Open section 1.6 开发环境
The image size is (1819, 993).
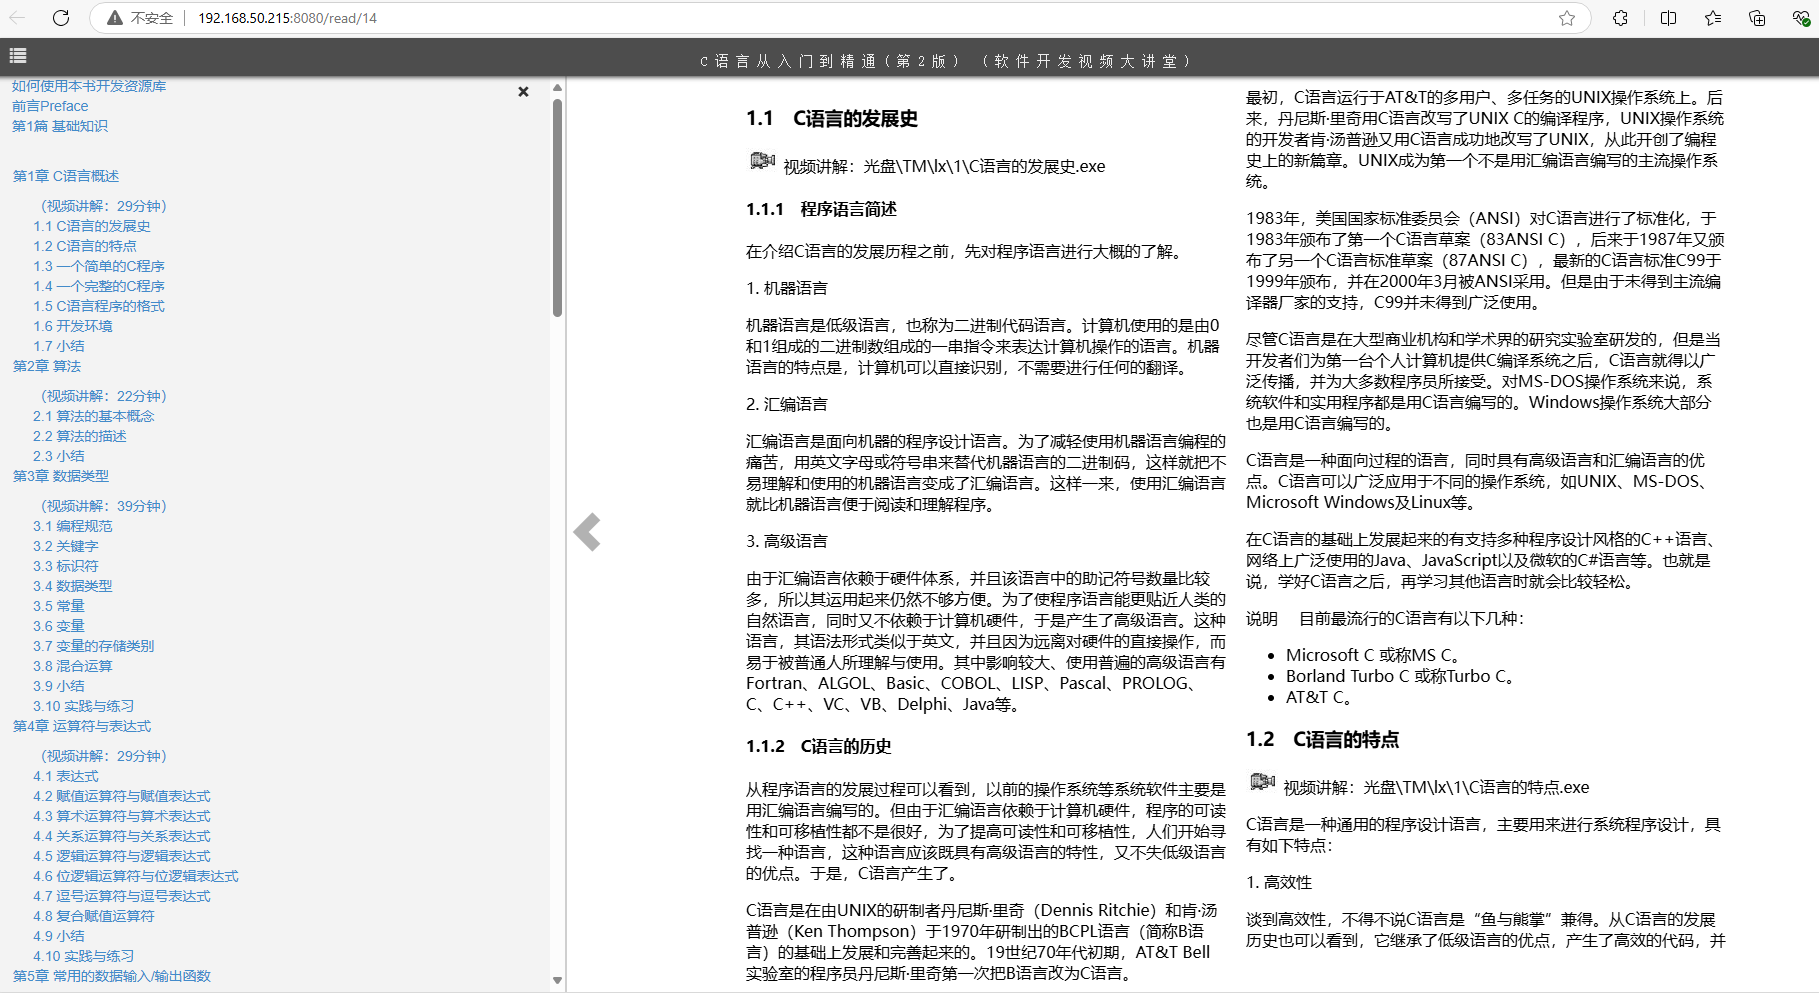pyautogui.click(x=73, y=326)
